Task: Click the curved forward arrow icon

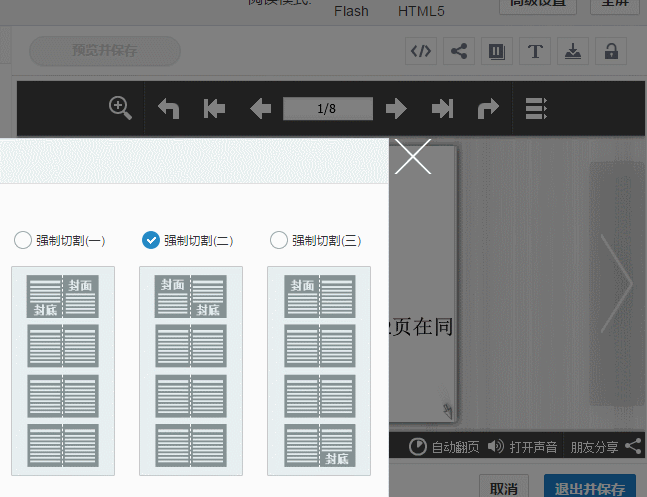Action: pyautogui.click(x=488, y=108)
